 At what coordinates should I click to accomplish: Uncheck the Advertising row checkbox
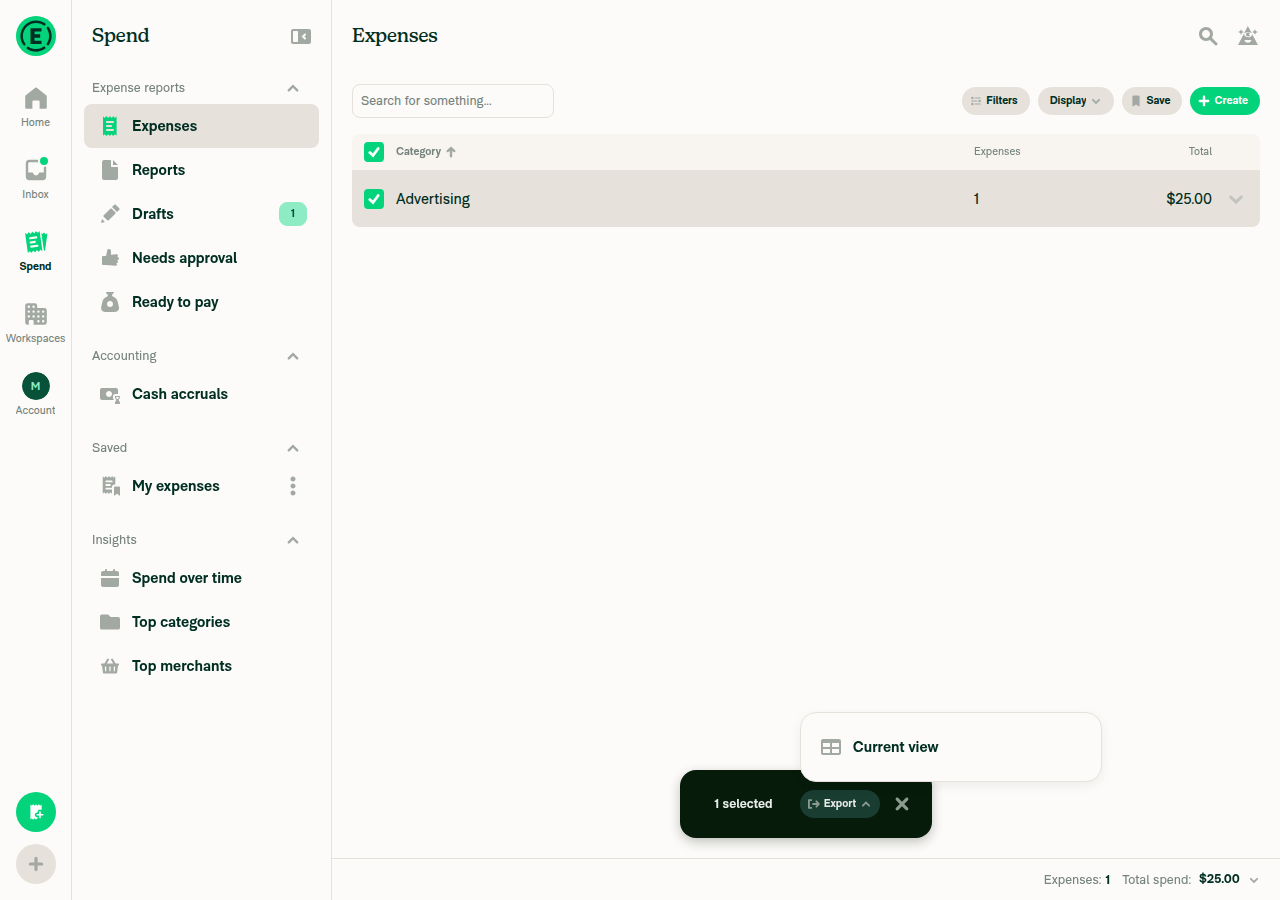(374, 199)
